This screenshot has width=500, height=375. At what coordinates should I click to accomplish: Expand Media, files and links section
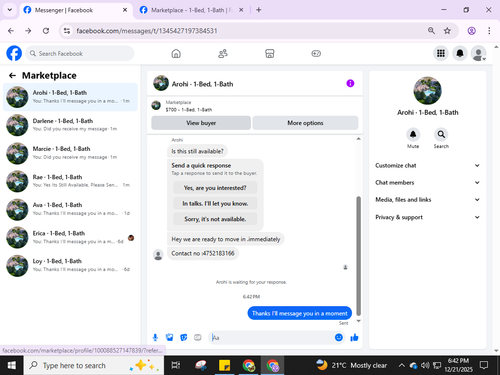click(x=428, y=200)
